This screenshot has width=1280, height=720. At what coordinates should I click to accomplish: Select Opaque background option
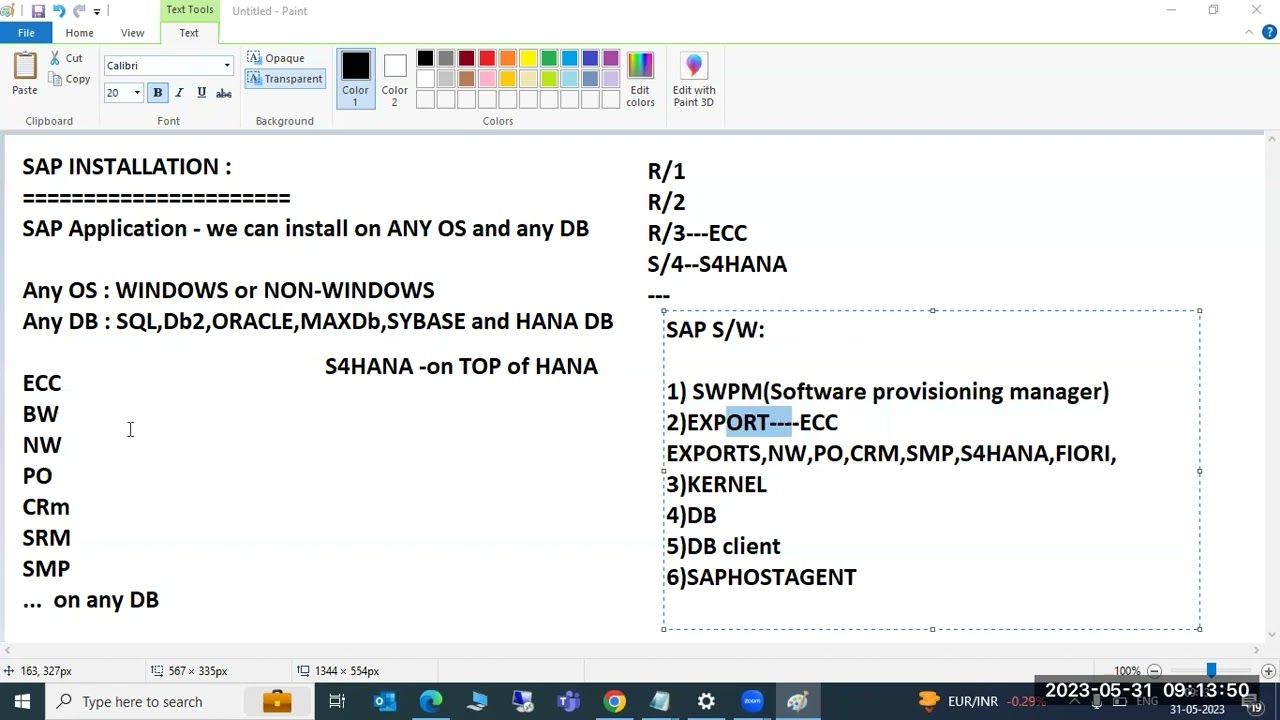click(276, 58)
